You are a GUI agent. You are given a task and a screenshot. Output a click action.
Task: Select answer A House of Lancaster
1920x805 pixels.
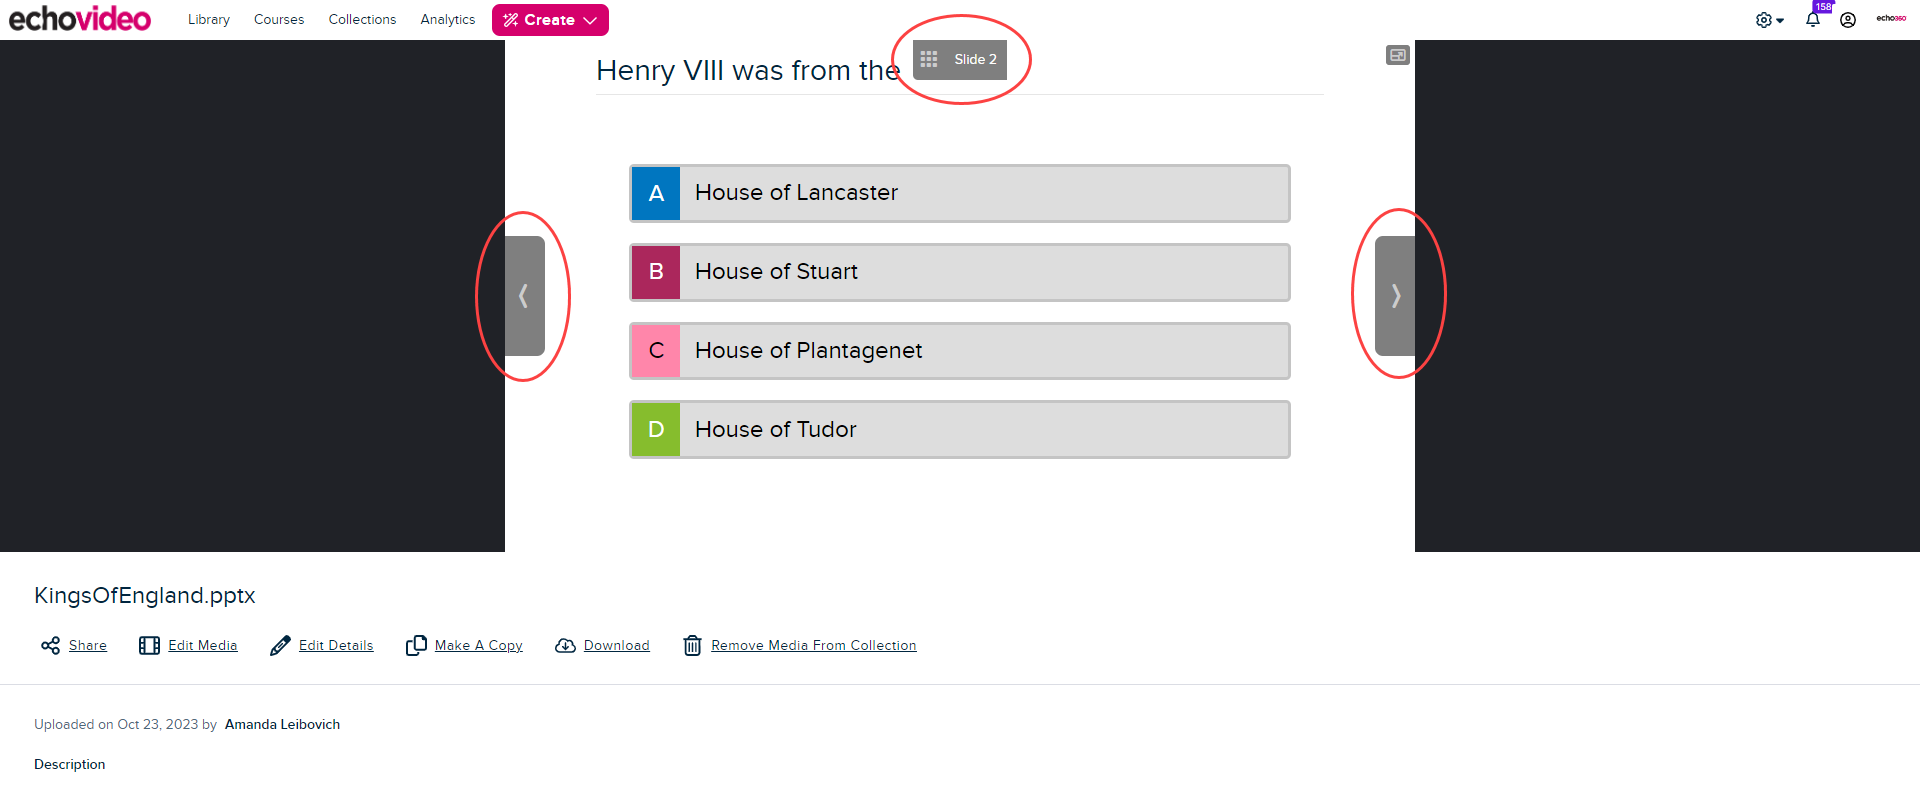tap(960, 193)
